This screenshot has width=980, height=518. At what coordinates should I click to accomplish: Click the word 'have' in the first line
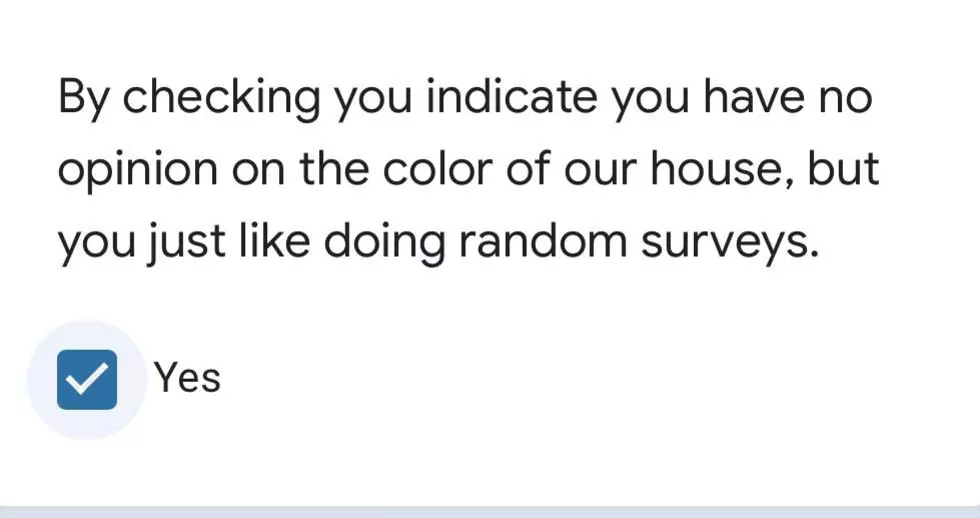(752, 97)
